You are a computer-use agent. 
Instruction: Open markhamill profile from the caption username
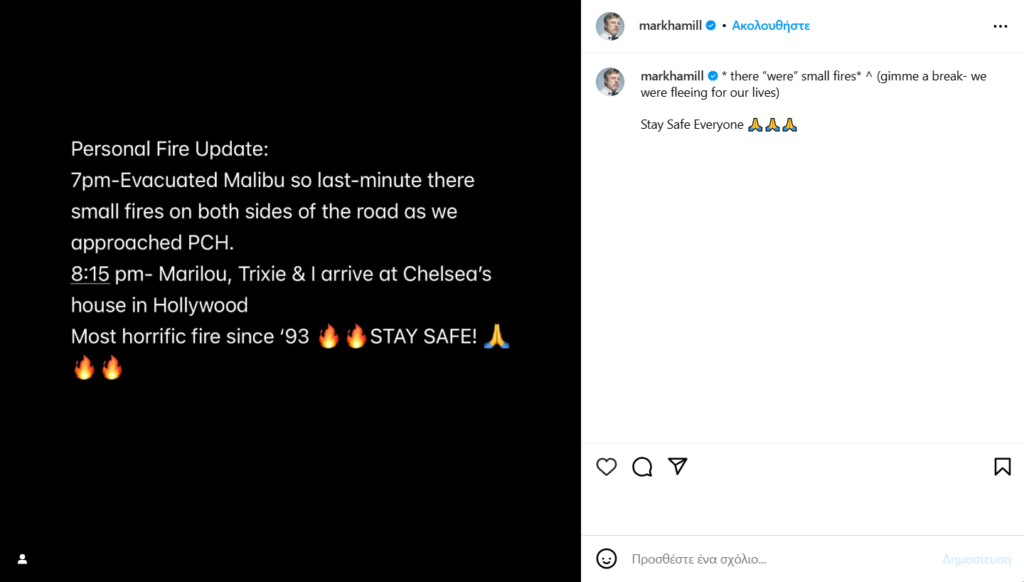pyautogui.click(x=672, y=76)
